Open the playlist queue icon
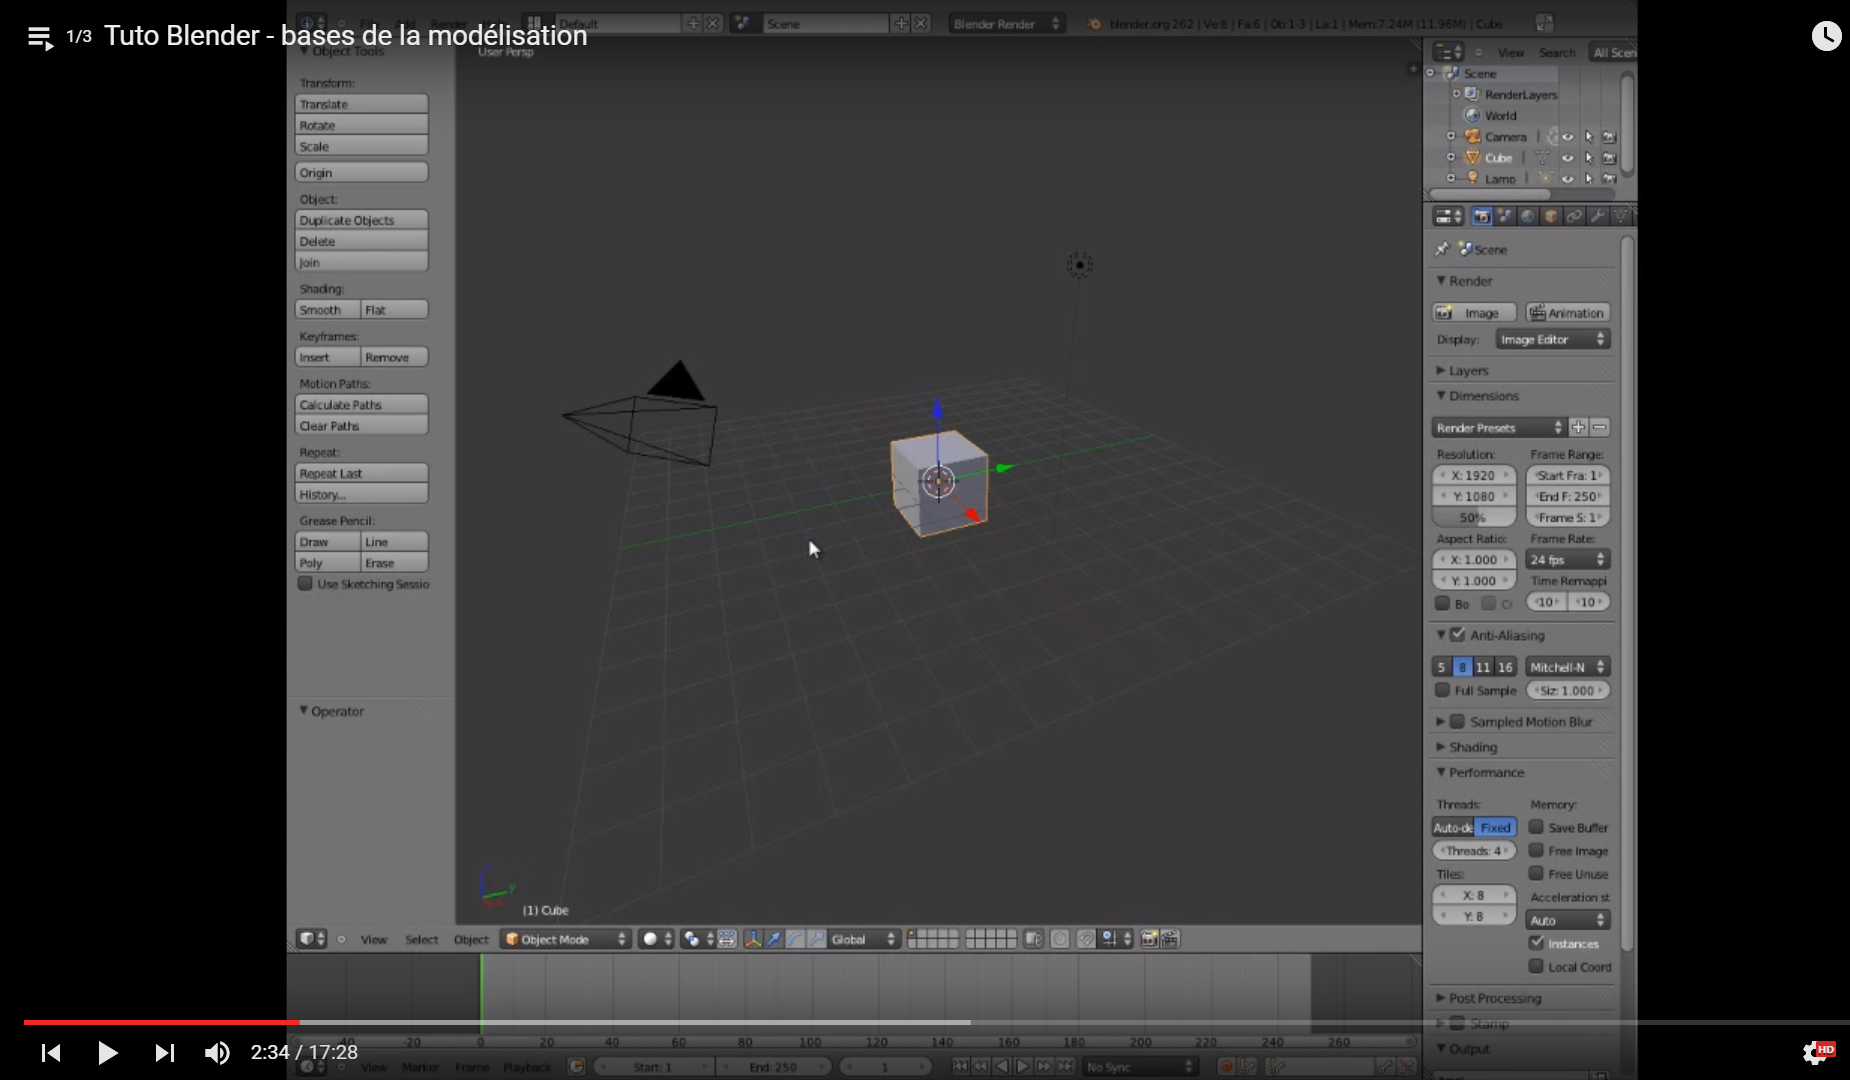The height and width of the screenshot is (1080, 1850). pos(40,38)
